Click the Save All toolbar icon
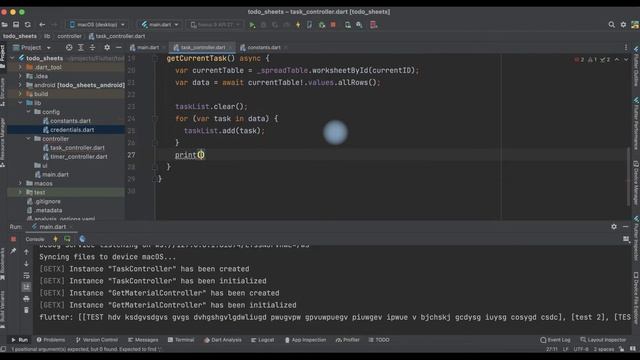The width and height of the screenshot is (640, 360). tap(16, 25)
